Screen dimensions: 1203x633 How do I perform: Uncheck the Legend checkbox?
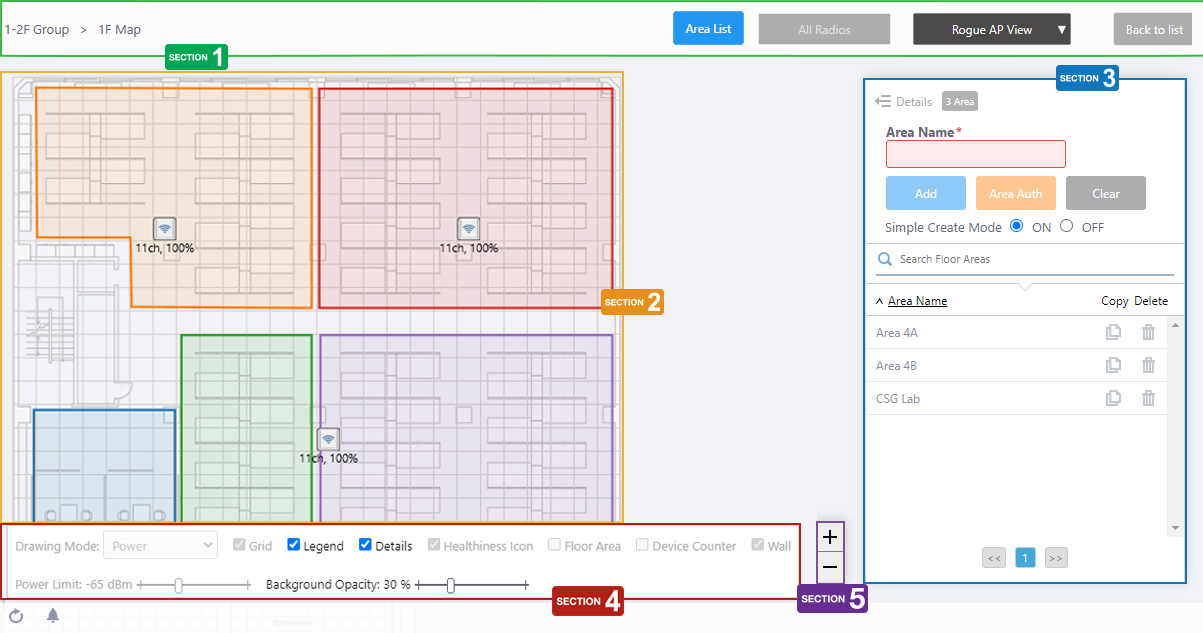tap(294, 546)
